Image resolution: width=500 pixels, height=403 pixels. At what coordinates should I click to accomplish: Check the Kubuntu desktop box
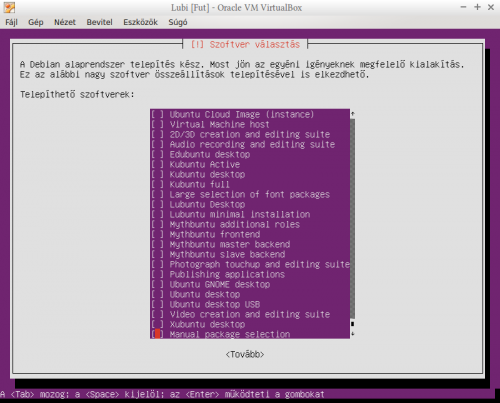(157, 174)
